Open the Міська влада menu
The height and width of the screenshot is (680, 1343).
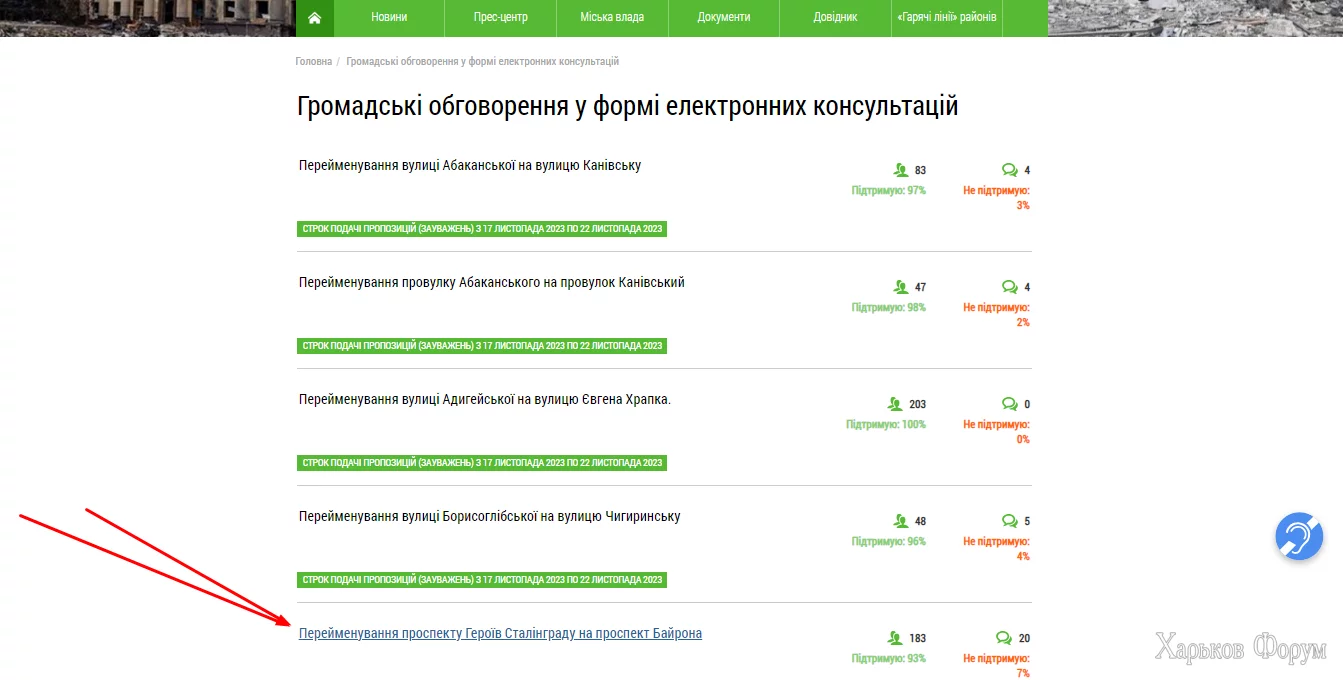tap(612, 17)
